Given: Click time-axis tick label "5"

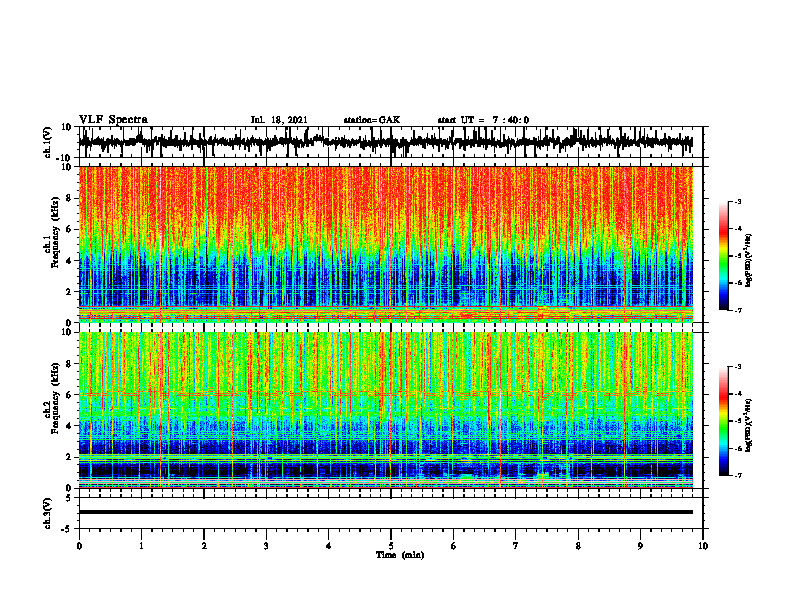Looking at the screenshot, I should 391,546.
